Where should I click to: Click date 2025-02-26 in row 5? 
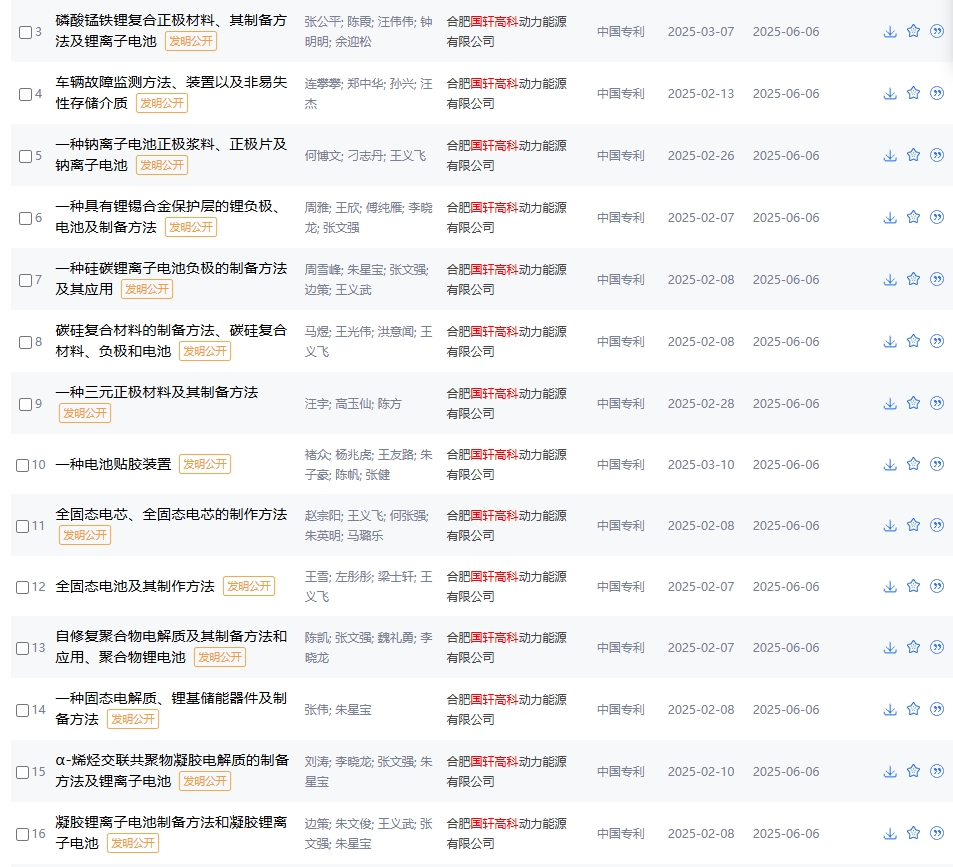(701, 156)
